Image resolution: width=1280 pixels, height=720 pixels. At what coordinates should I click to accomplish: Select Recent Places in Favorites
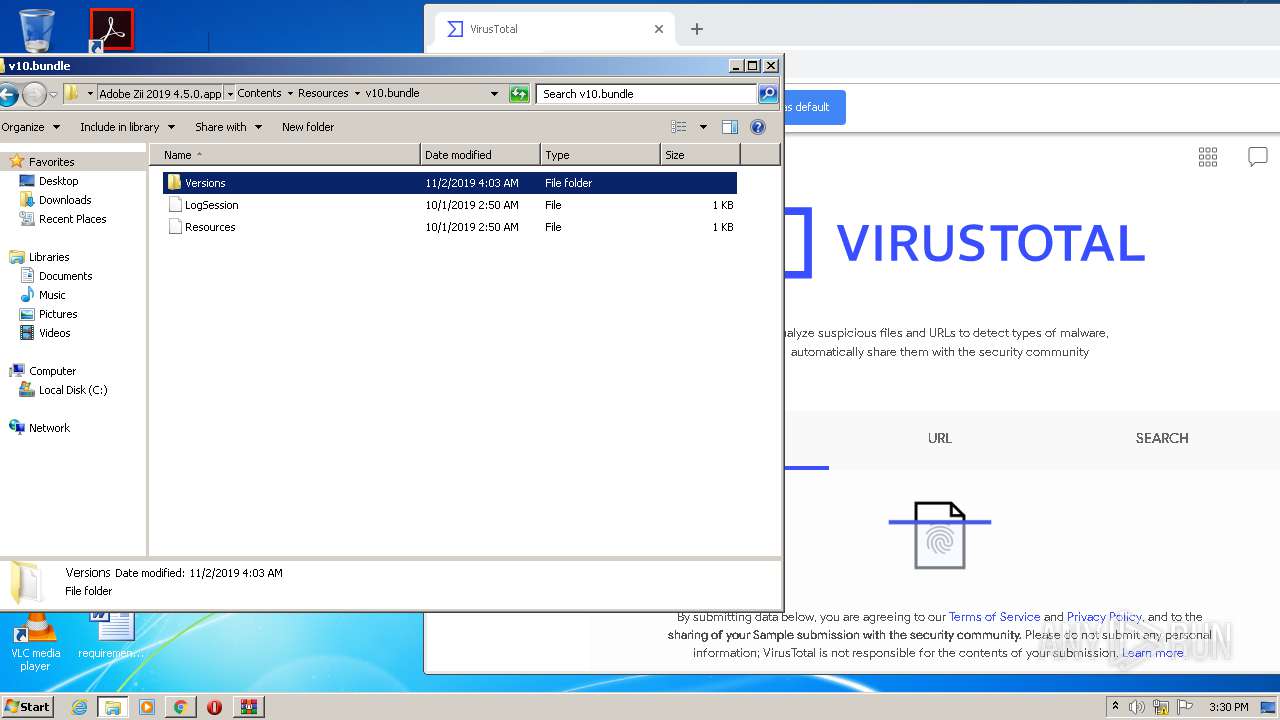point(72,219)
